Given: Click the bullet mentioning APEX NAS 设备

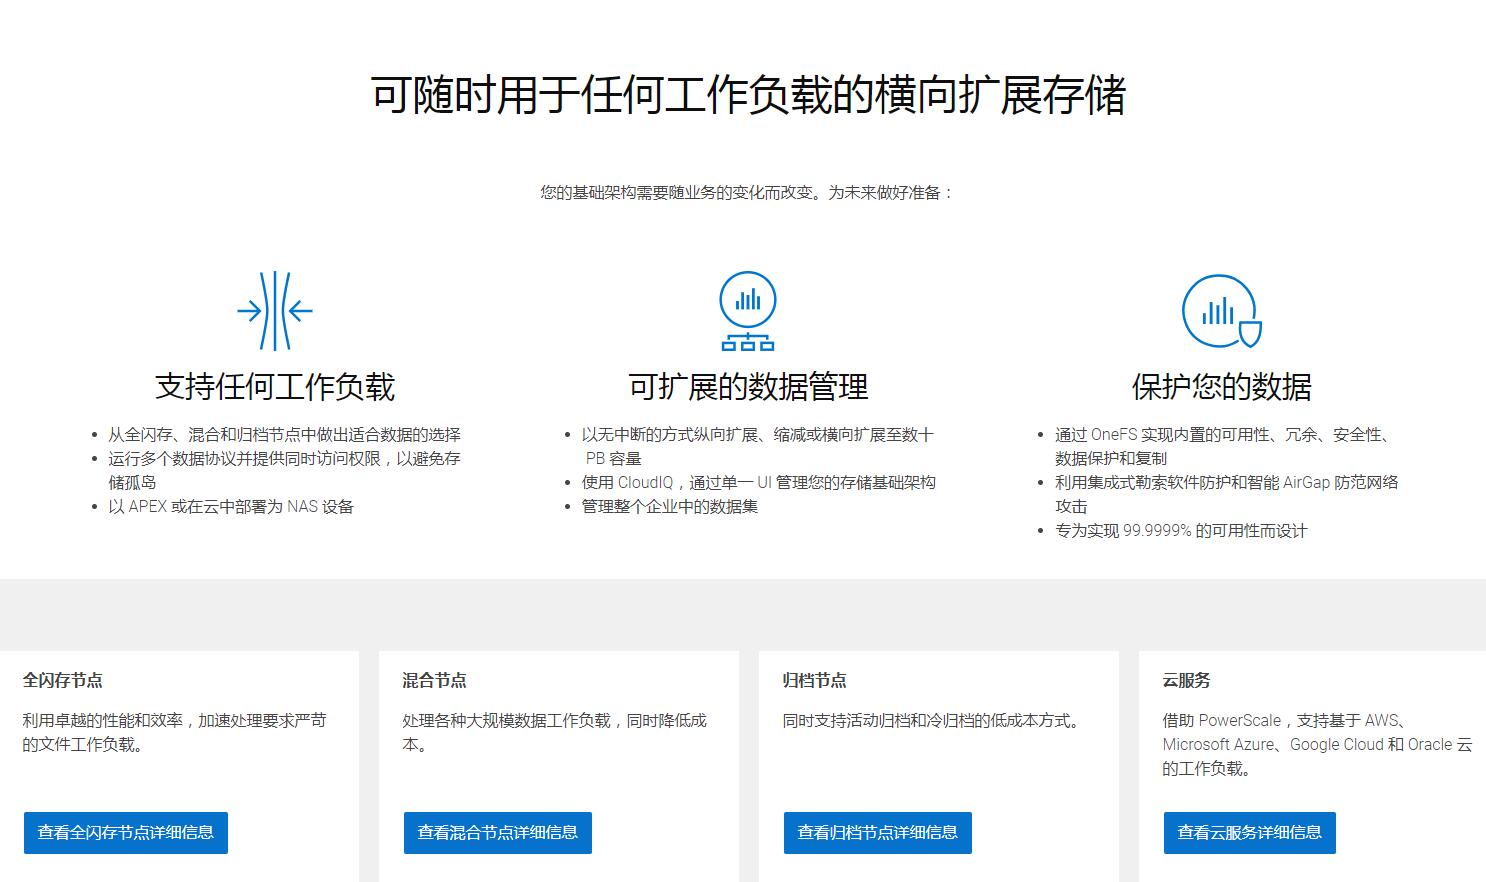Looking at the screenshot, I should point(231,507).
